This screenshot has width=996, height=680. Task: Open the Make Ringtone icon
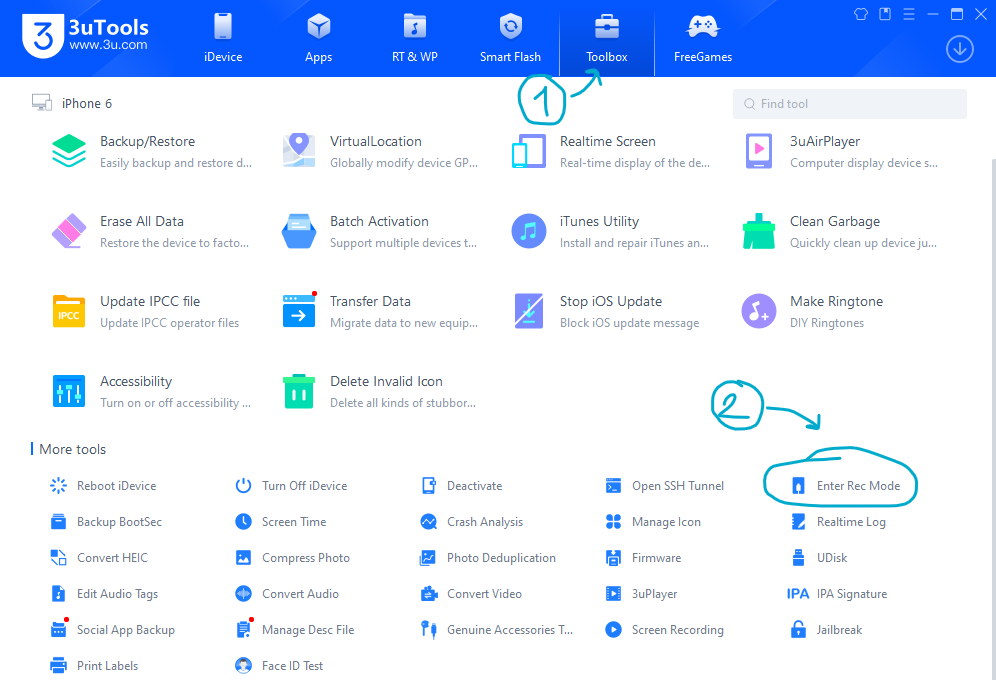pos(759,311)
